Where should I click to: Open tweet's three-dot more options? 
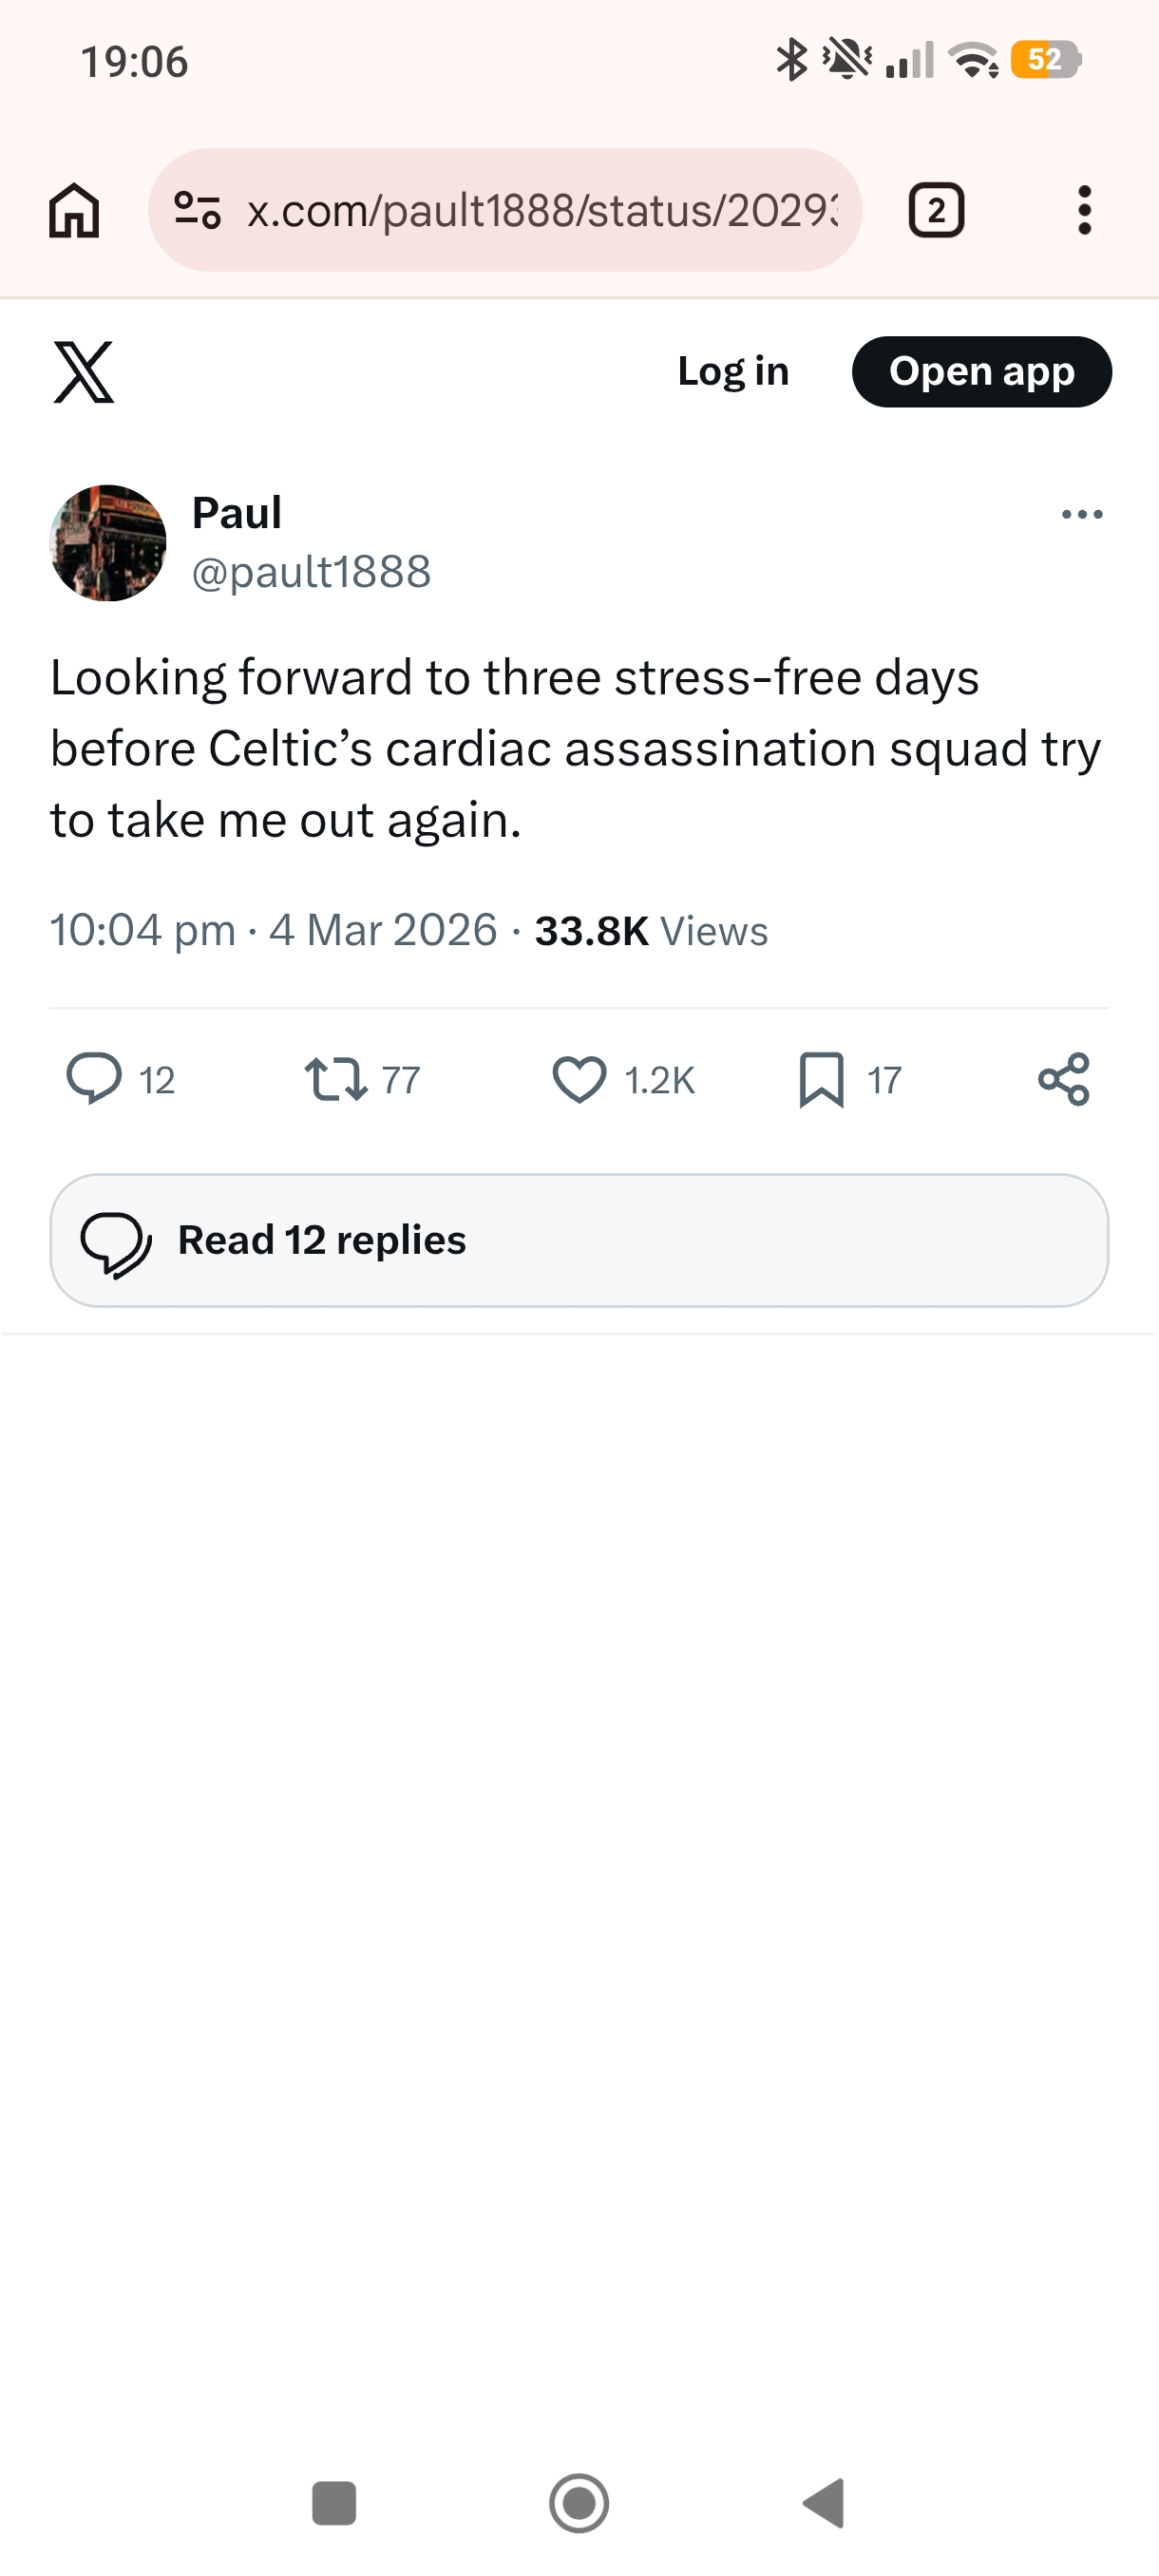coord(1082,515)
